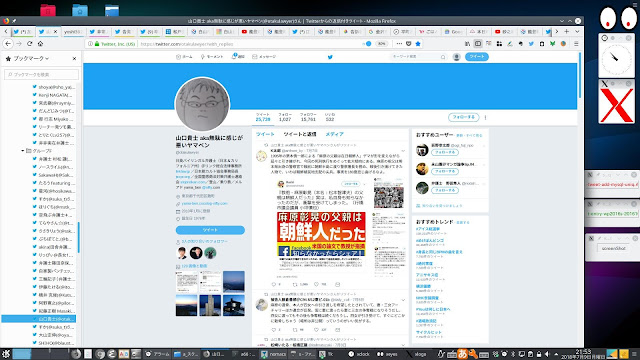Click the Twitter bird logo in top bar
This screenshot has width=640, height=360.
[330, 57]
